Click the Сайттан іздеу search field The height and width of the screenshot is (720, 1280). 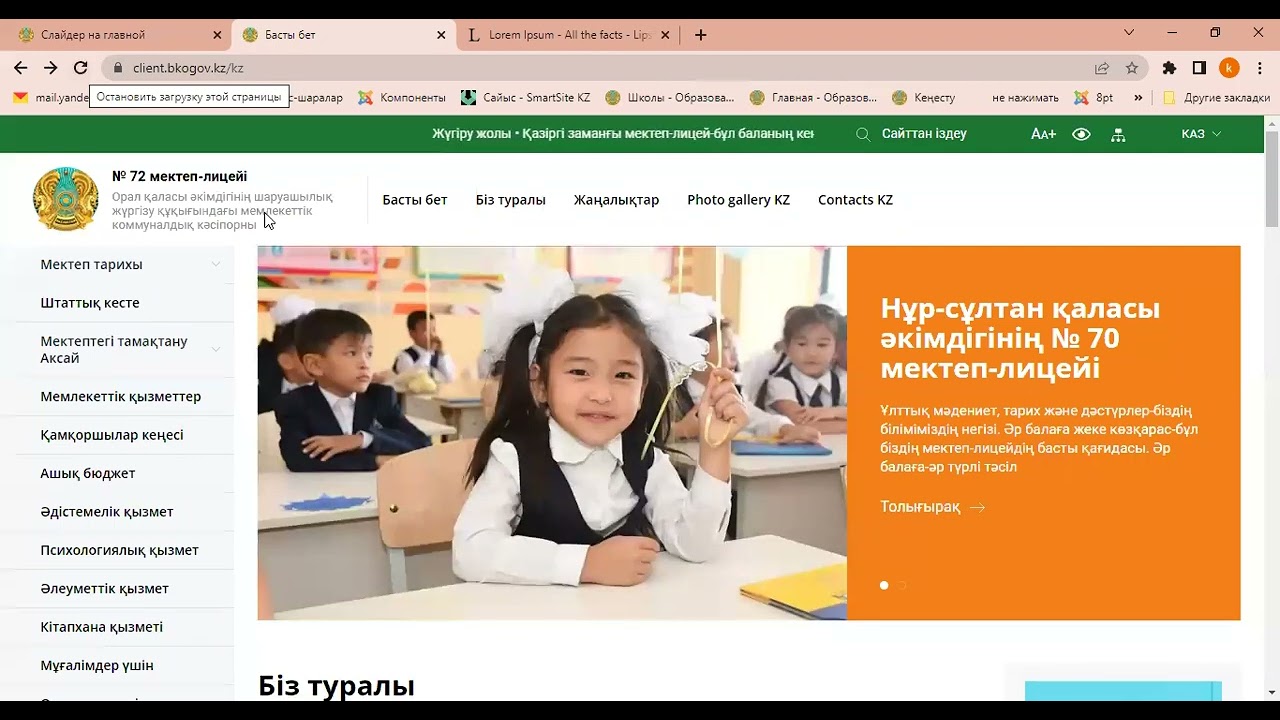pyautogui.click(x=925, y=134)
